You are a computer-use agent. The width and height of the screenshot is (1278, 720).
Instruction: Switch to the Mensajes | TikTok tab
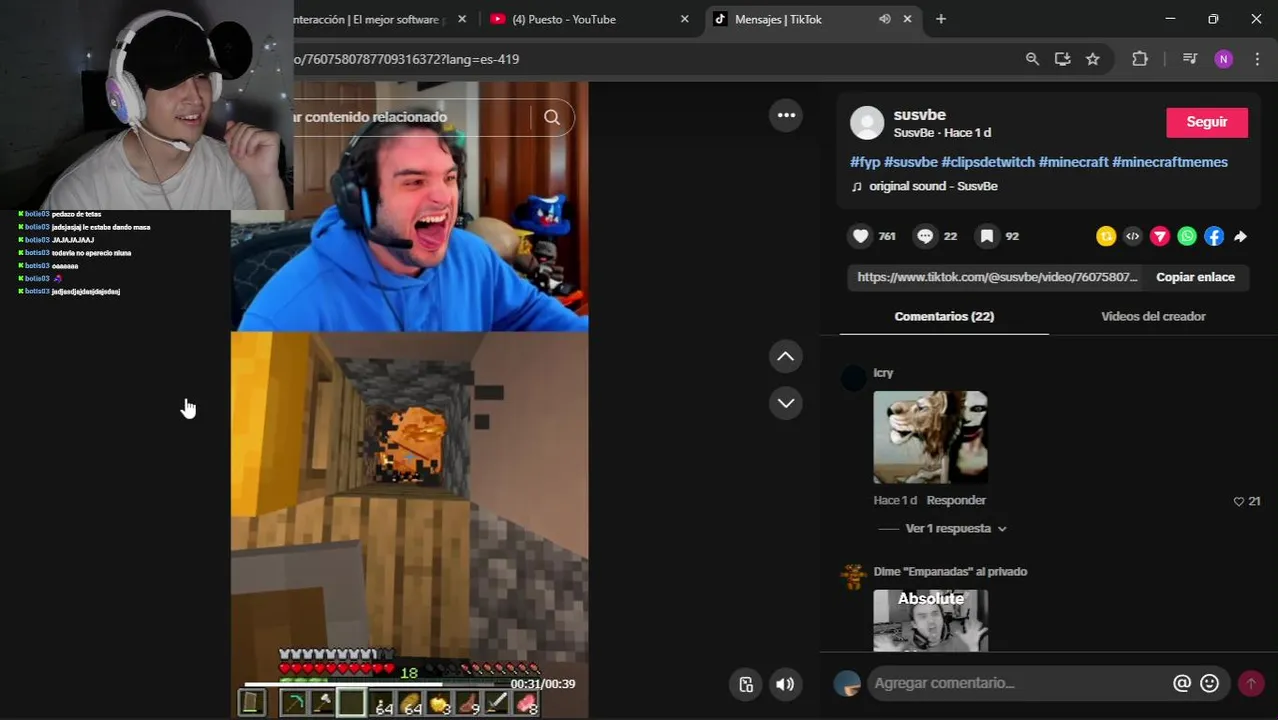(x=815, y=19)
